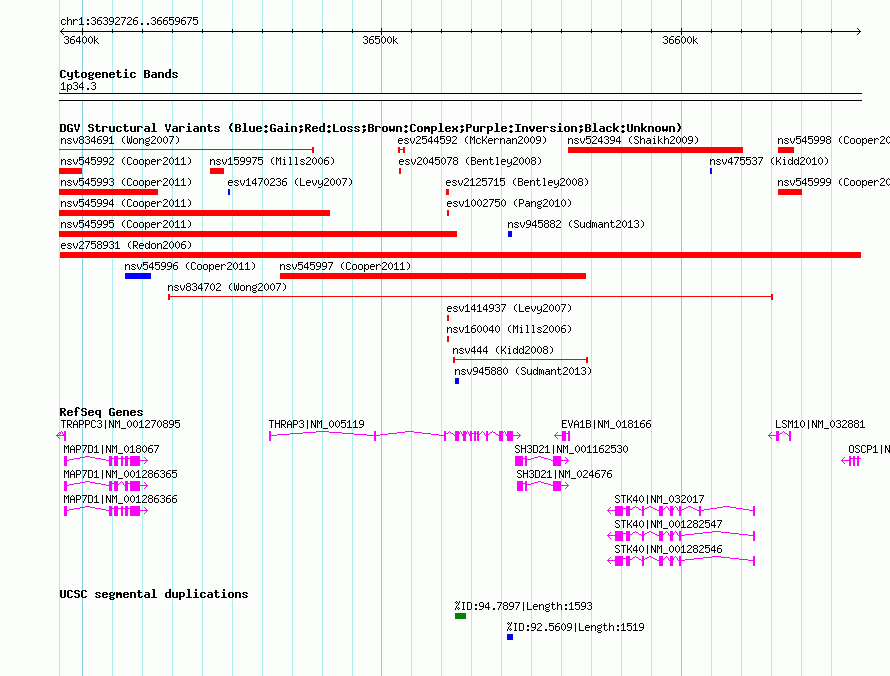Viewport: 890px width, 676px height.
Task: Open the RefSeq Genes track title
Action: coord(101,412)
